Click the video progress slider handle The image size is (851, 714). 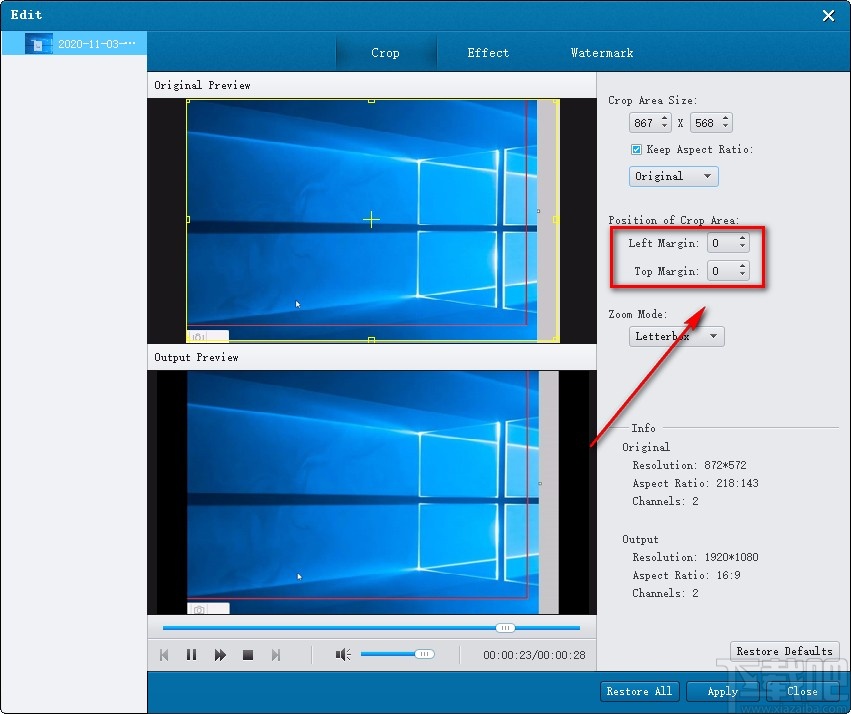pos(505,628)
